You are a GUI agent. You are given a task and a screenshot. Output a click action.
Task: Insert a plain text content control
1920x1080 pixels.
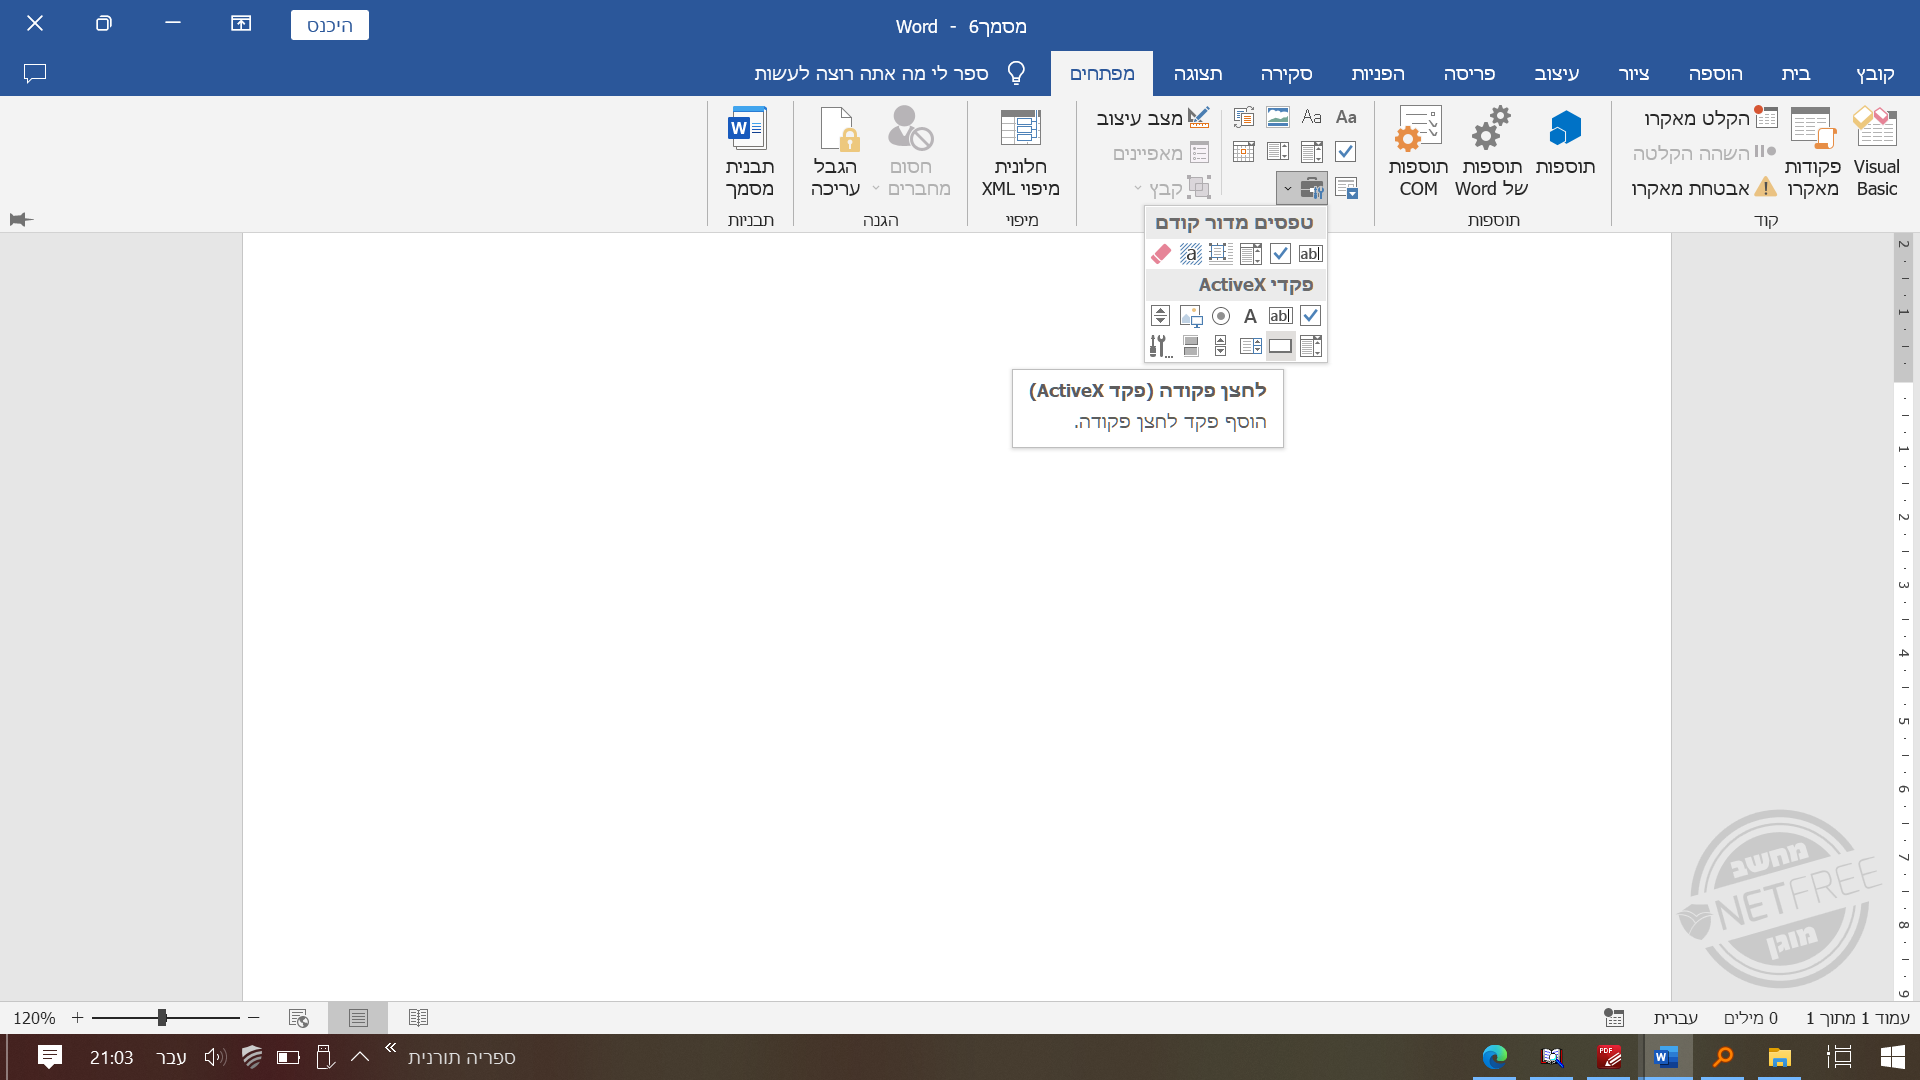(x=1312, y=117)
